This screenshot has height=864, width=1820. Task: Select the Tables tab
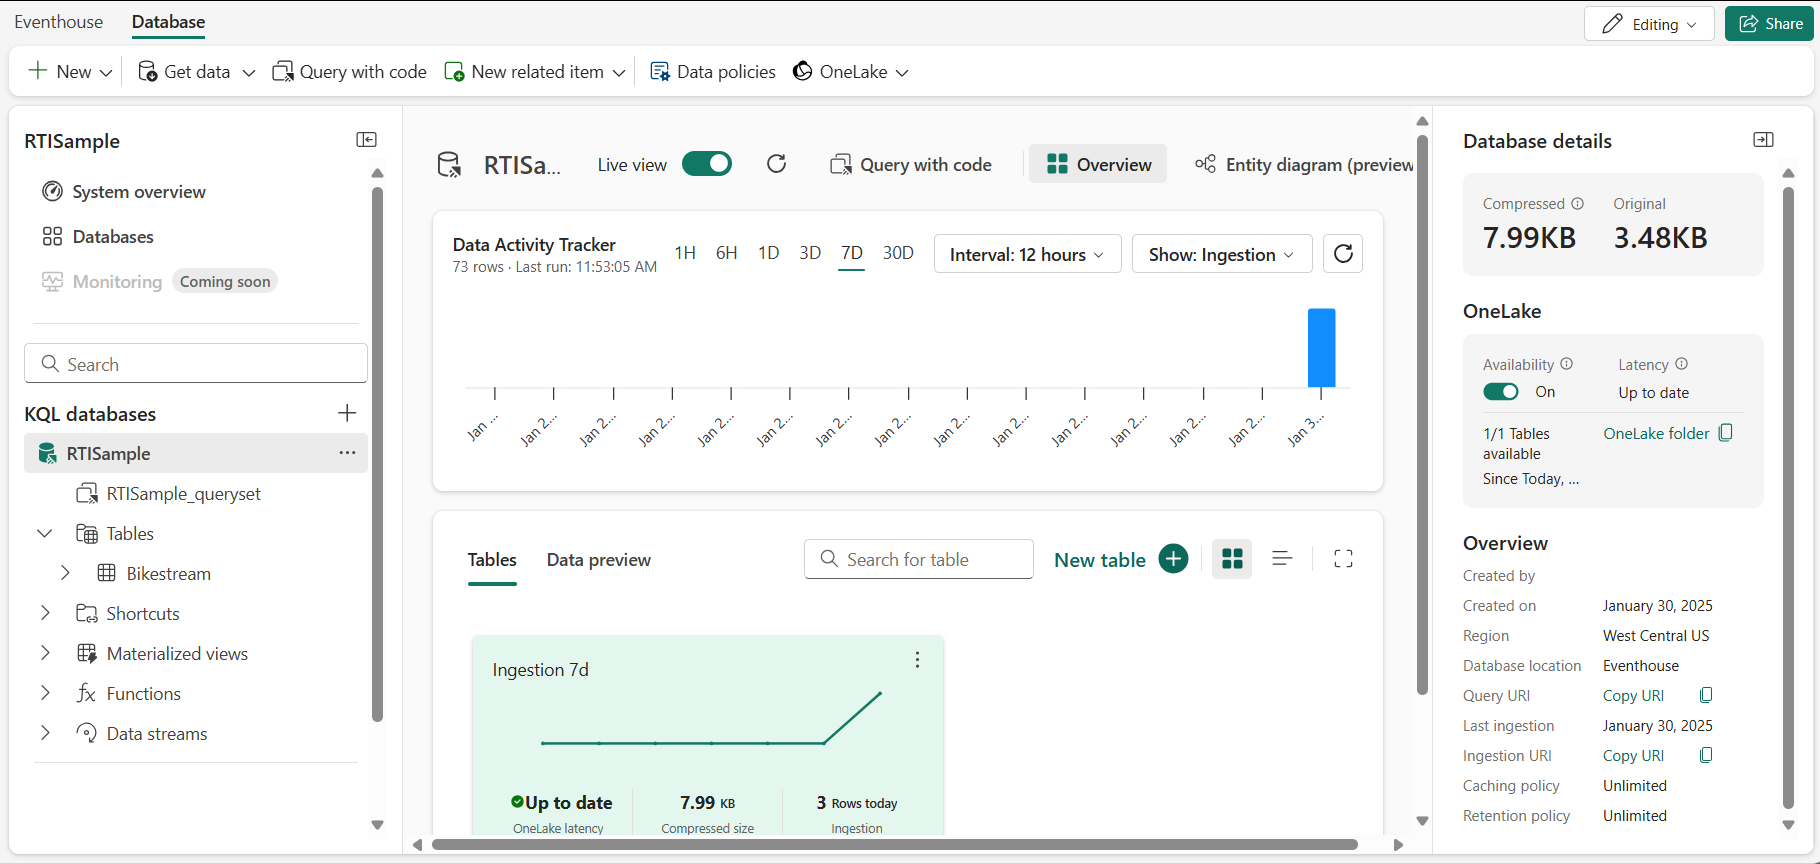492,560
